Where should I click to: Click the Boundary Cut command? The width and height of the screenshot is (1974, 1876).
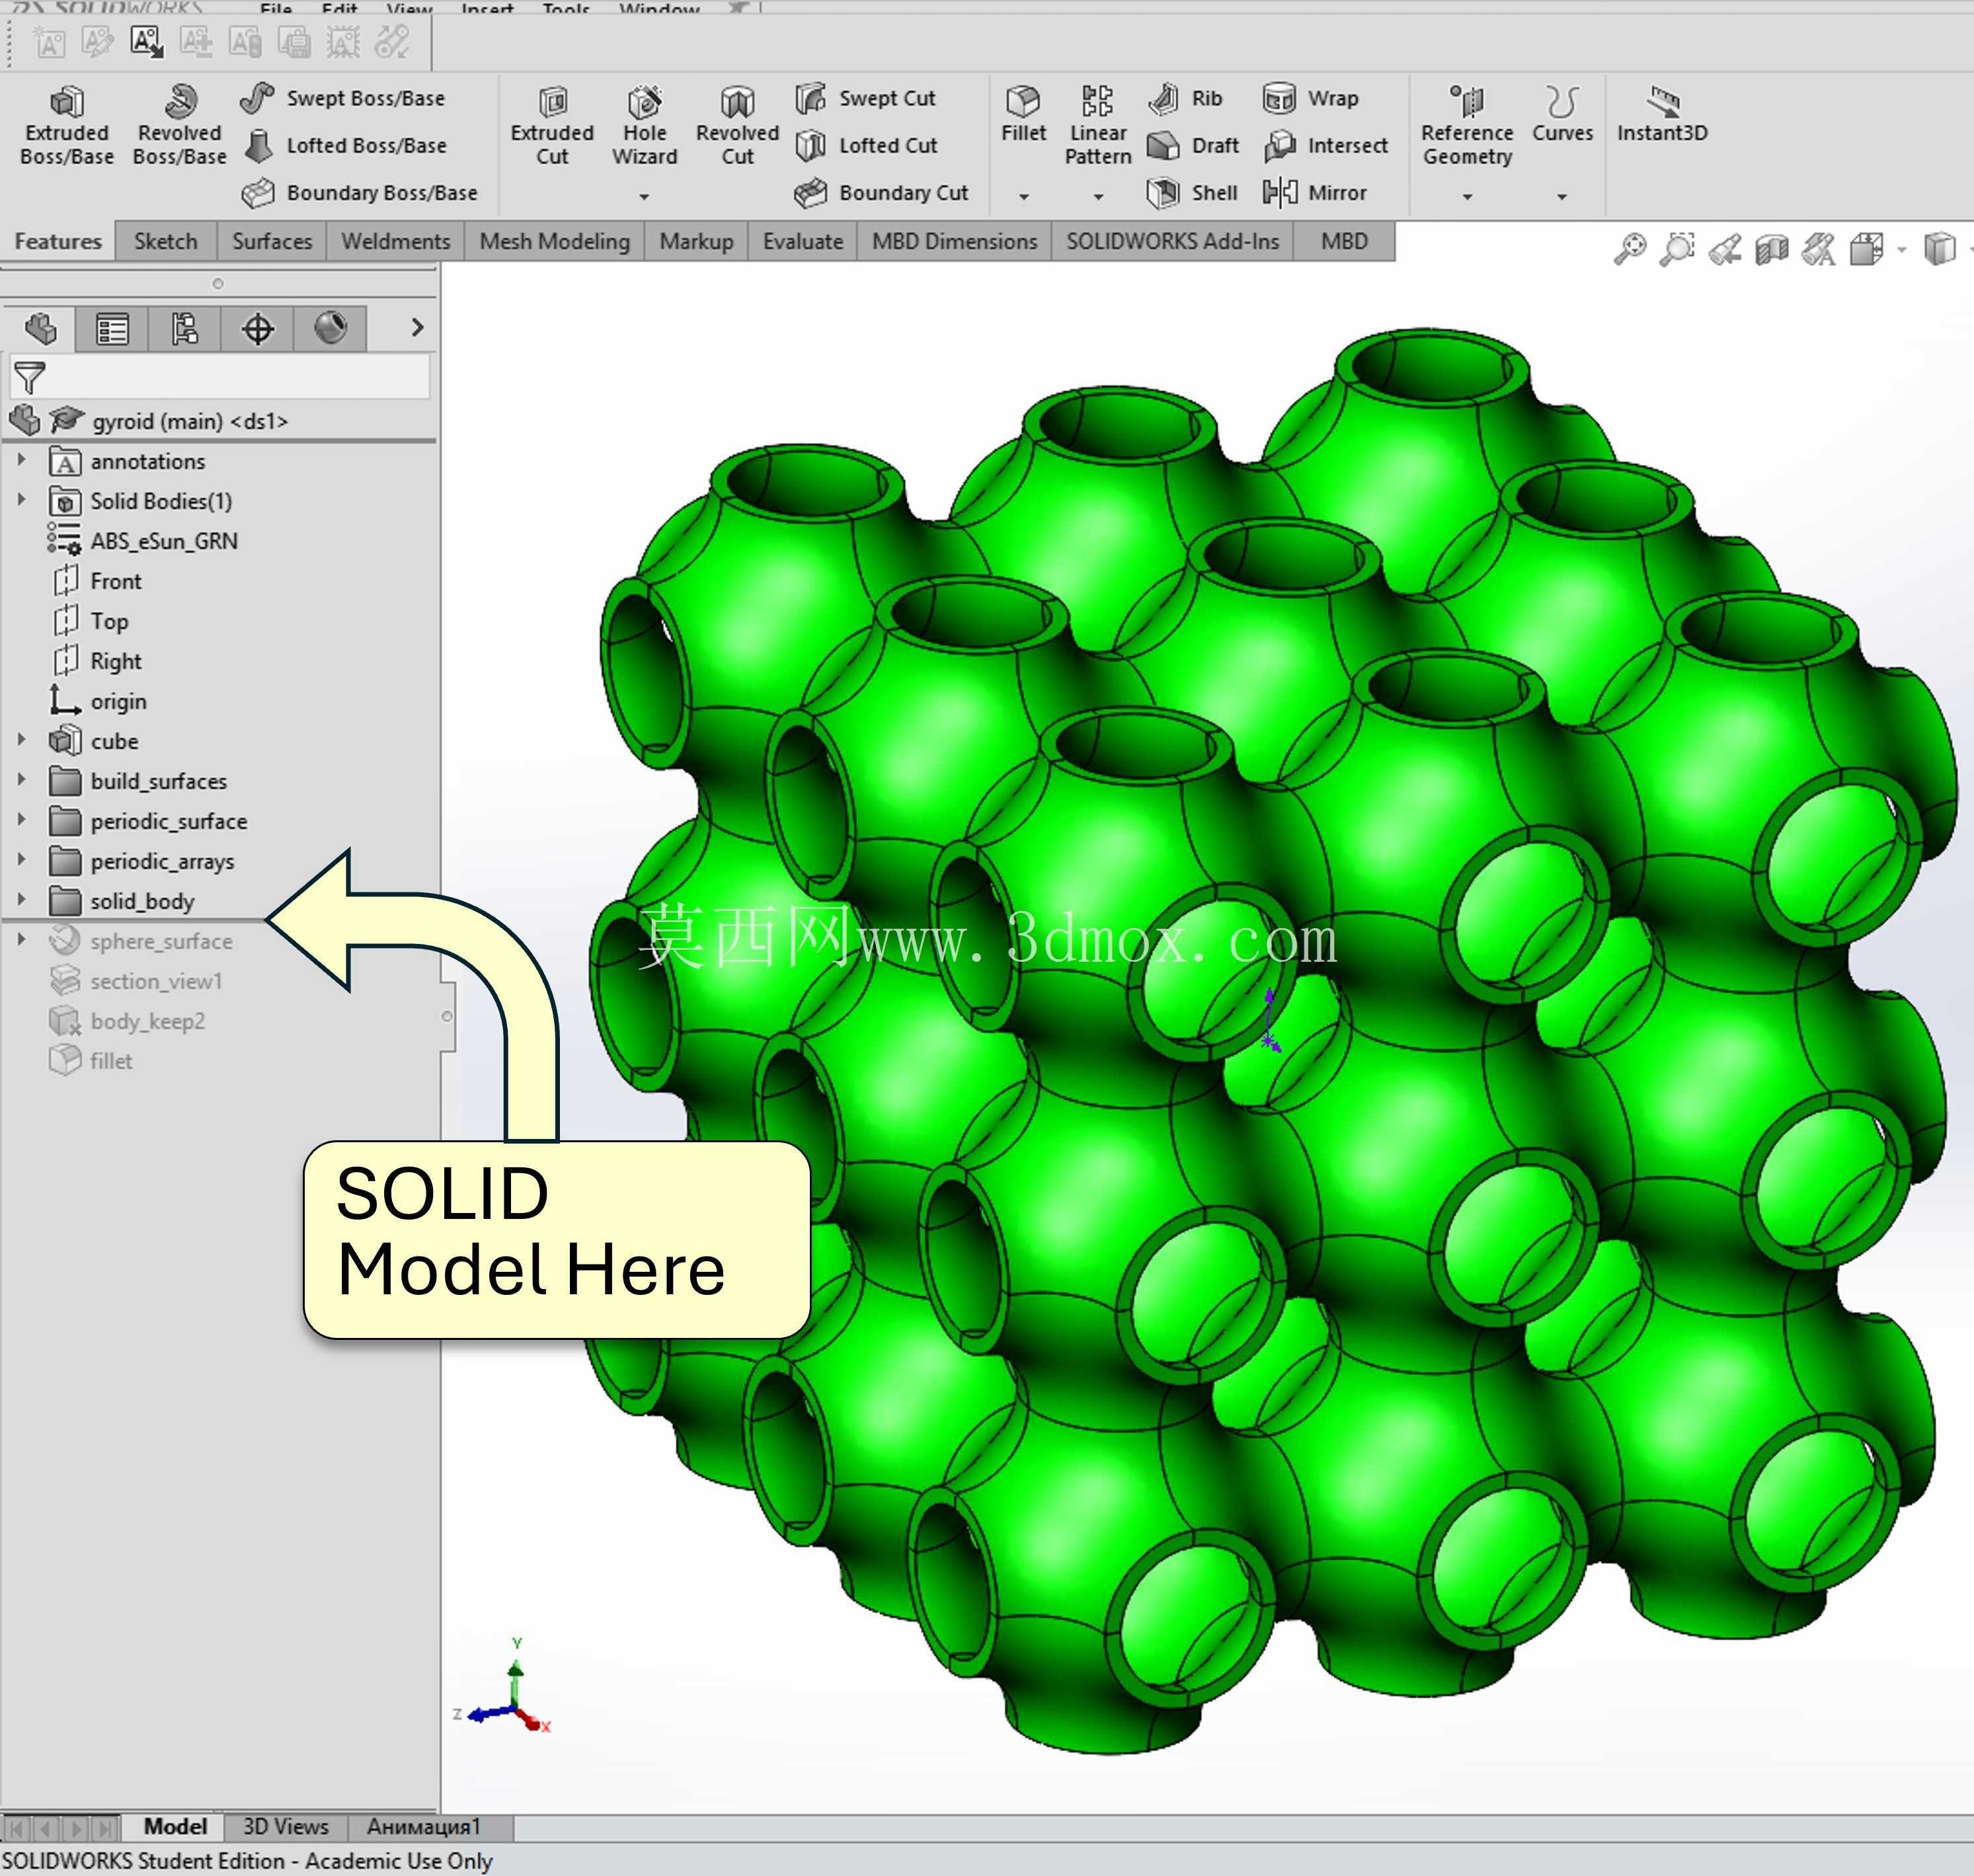tap(882, 192)
